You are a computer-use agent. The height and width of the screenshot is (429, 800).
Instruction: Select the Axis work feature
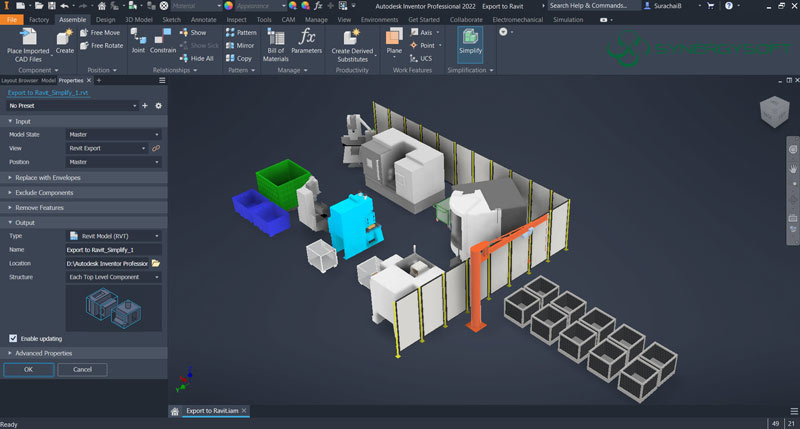click(421, 32)
